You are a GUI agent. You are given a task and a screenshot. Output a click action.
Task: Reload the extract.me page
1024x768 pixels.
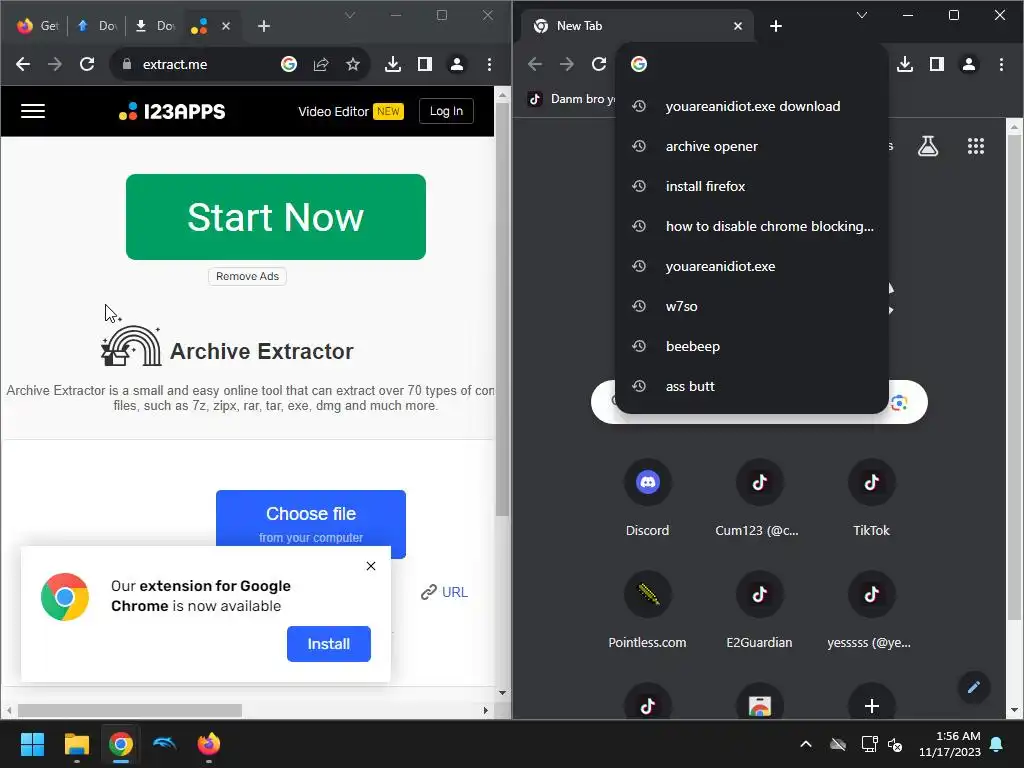coord(87,64)
